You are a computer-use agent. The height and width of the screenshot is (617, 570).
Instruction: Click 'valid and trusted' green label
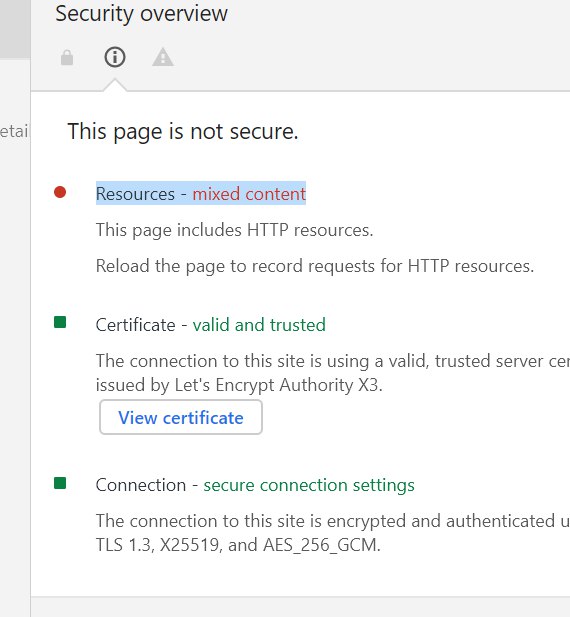coord(259,325)
